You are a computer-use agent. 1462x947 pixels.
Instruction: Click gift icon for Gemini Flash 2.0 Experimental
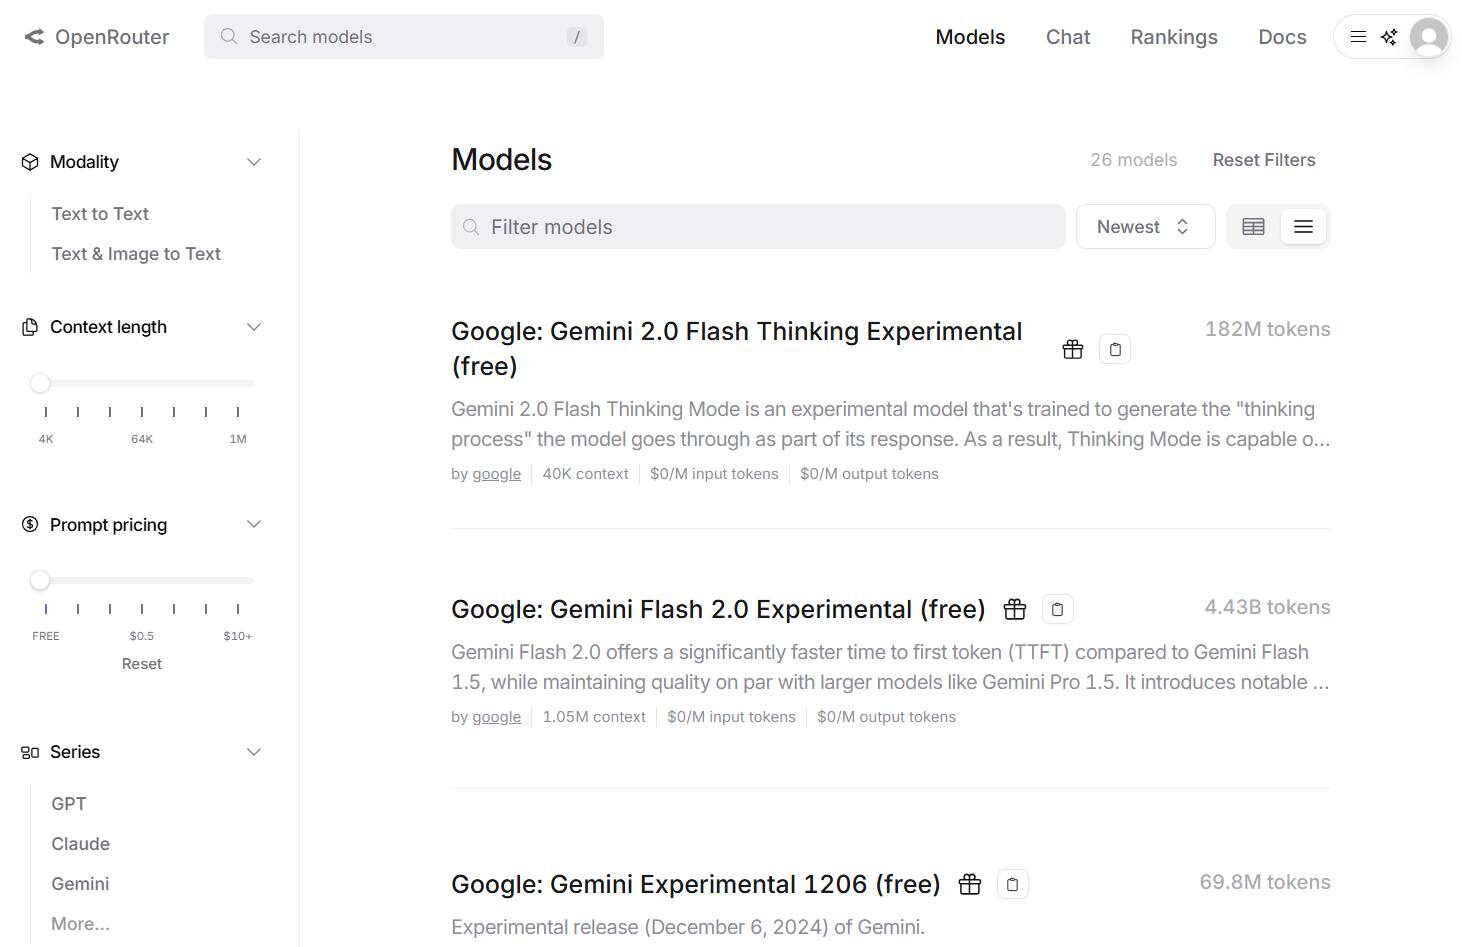[x=1015, y=609]
